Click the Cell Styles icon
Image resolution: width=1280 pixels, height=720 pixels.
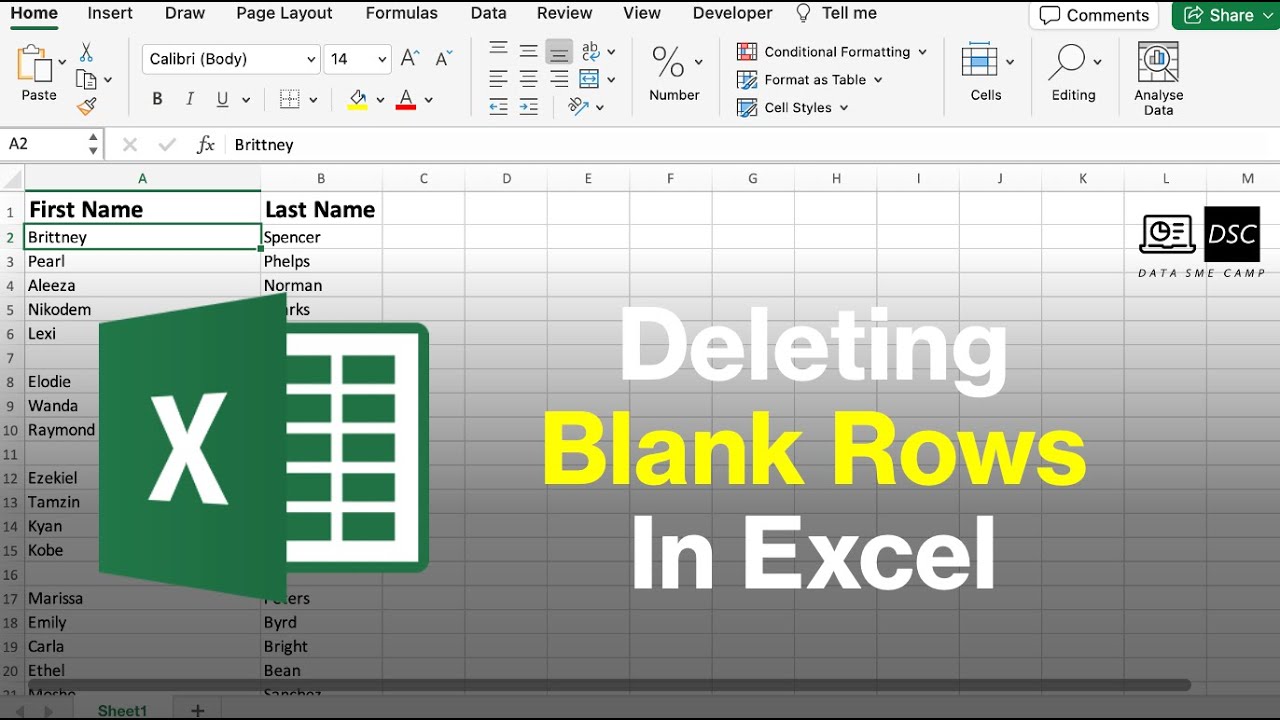click(747, 107)
